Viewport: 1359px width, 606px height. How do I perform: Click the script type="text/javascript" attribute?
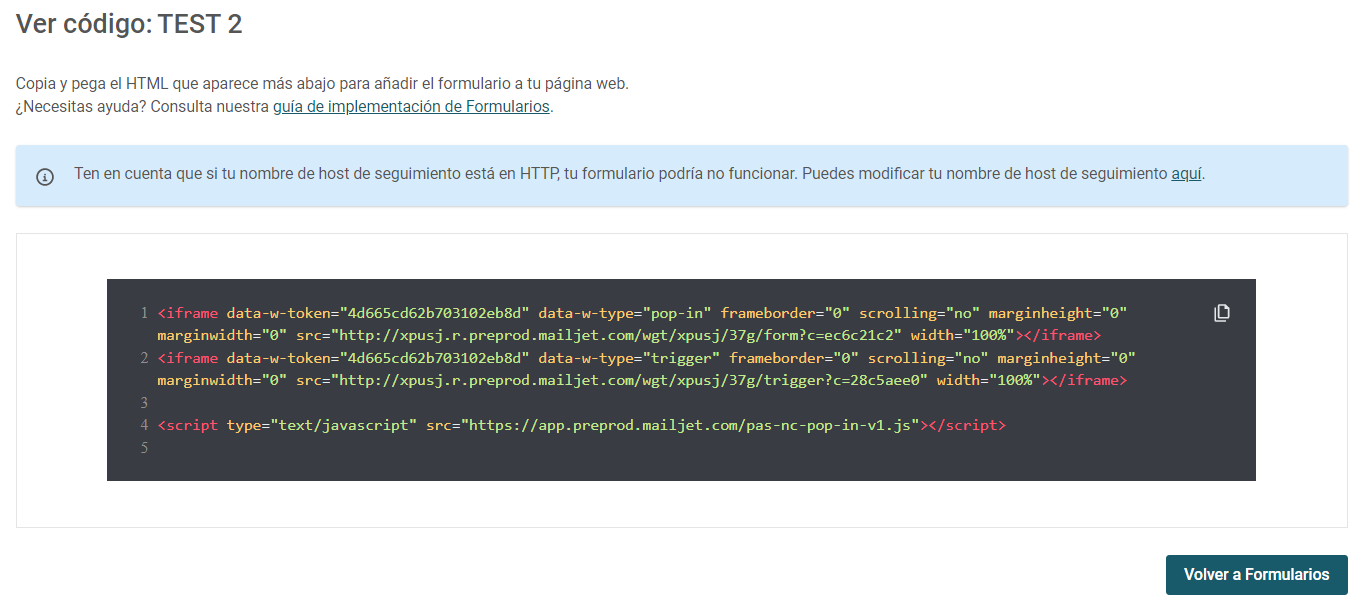[x=322, y=425]
